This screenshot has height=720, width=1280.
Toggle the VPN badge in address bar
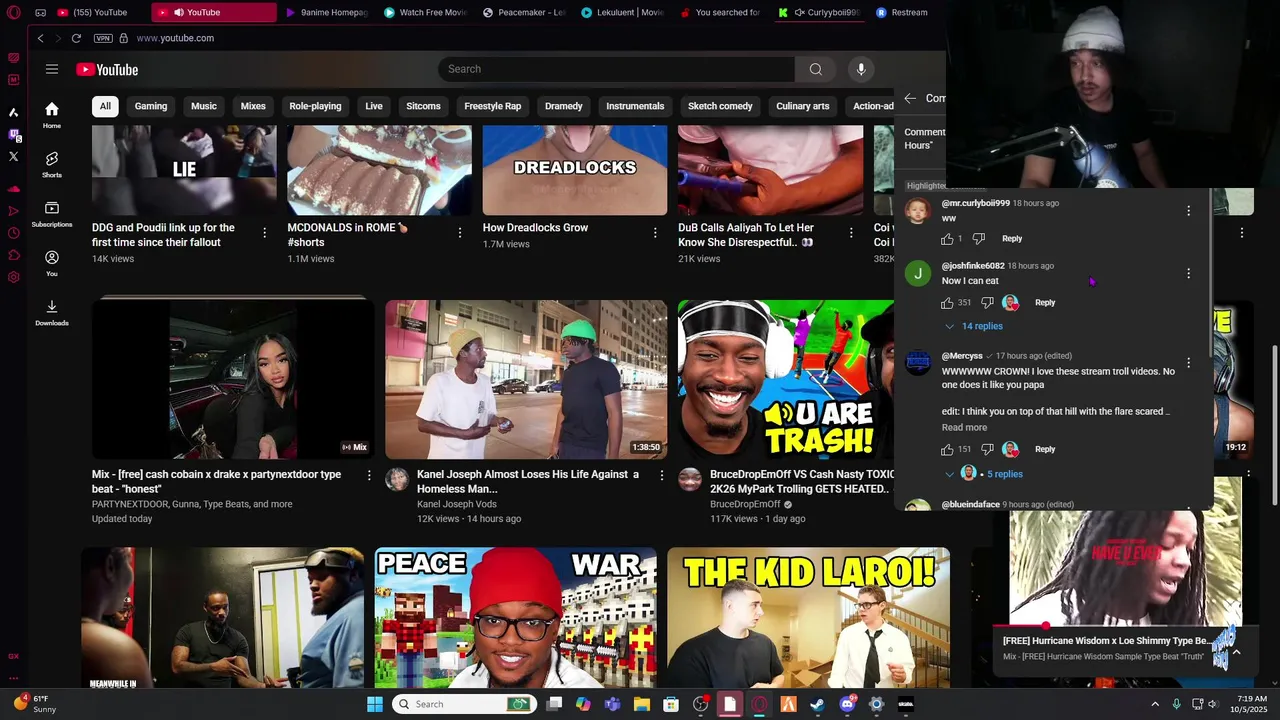[103, 38]
